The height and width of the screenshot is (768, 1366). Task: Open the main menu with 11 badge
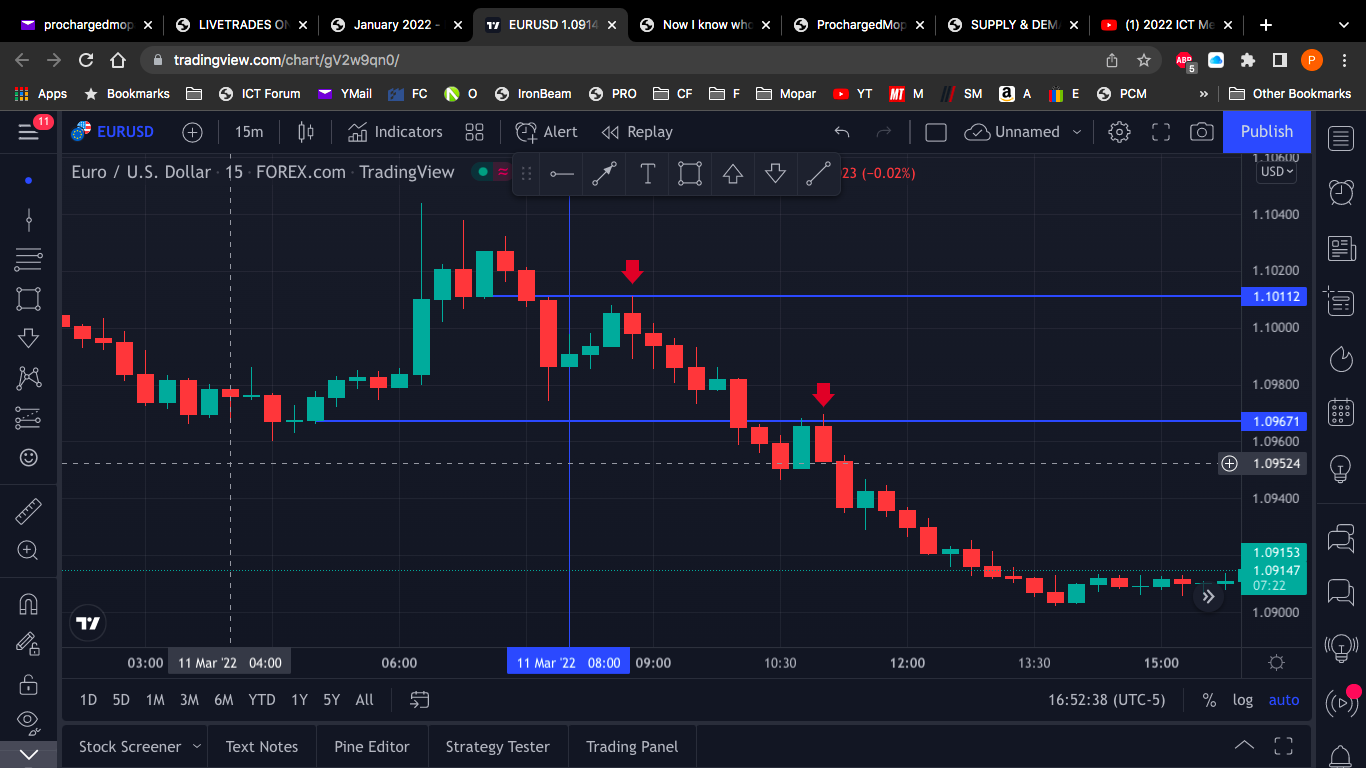tap(28, 131)
